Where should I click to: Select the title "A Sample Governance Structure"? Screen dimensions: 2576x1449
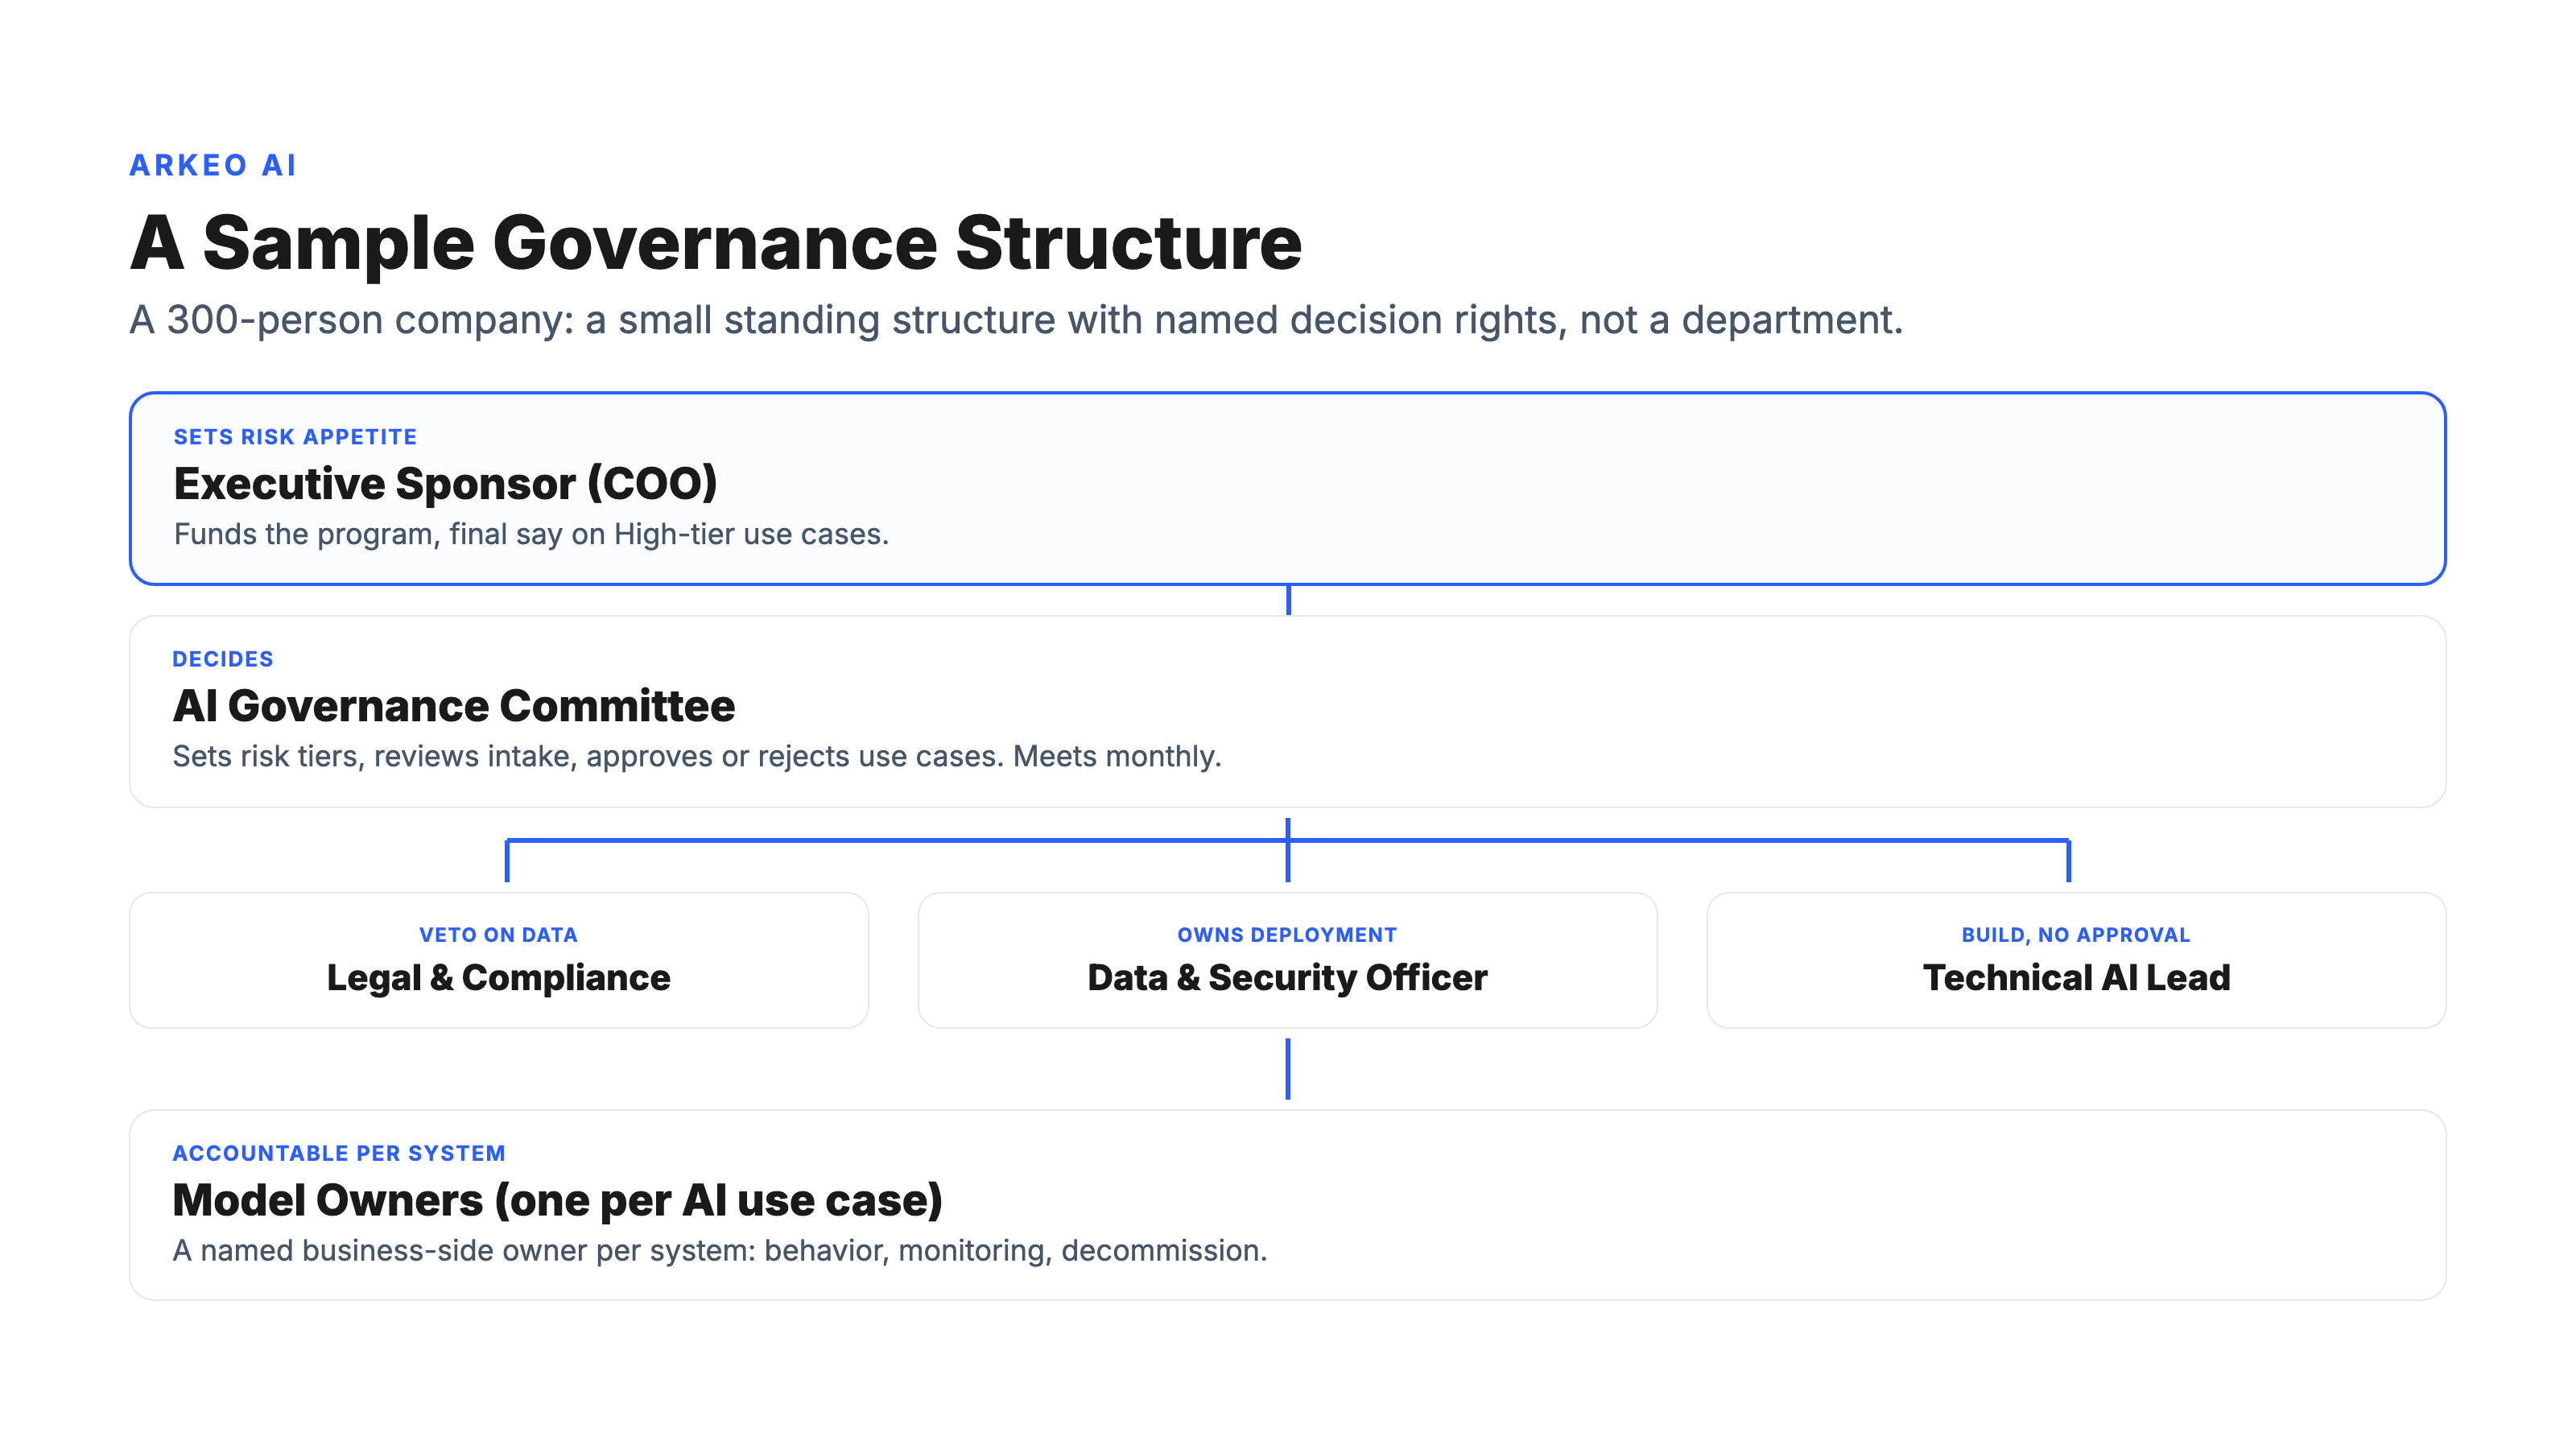[x=716, y=243]
